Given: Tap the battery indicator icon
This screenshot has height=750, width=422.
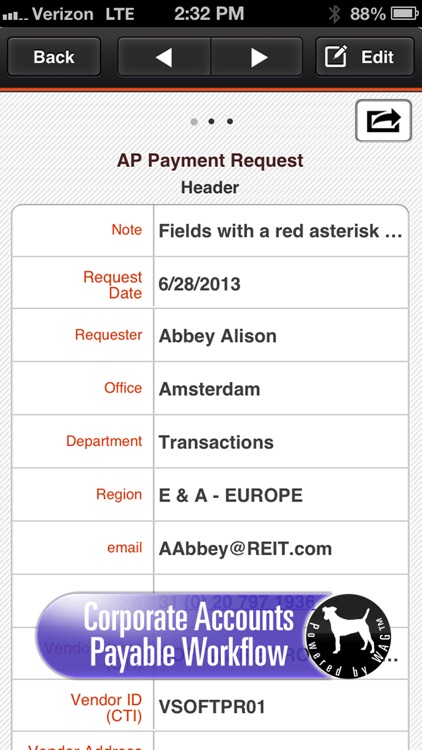Looking at the screenshot, I should (405, 14).
